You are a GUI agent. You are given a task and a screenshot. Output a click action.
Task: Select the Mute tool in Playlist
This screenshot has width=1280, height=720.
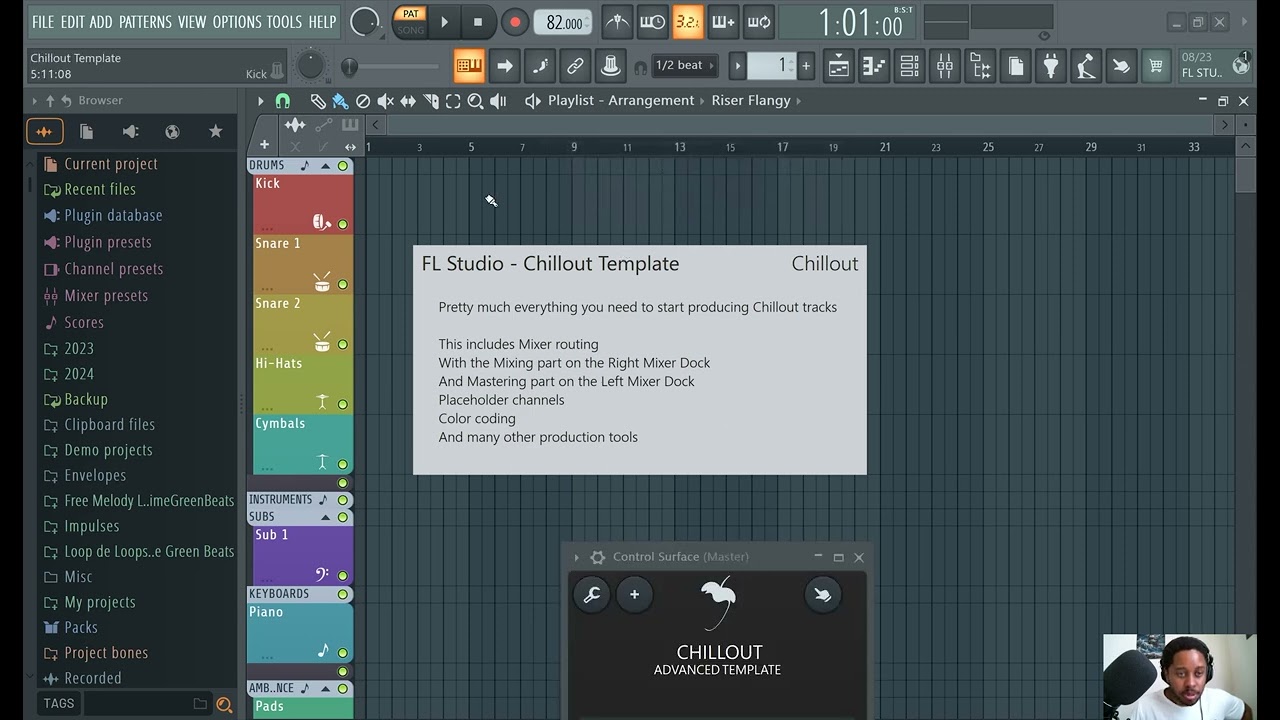[385, 101]
